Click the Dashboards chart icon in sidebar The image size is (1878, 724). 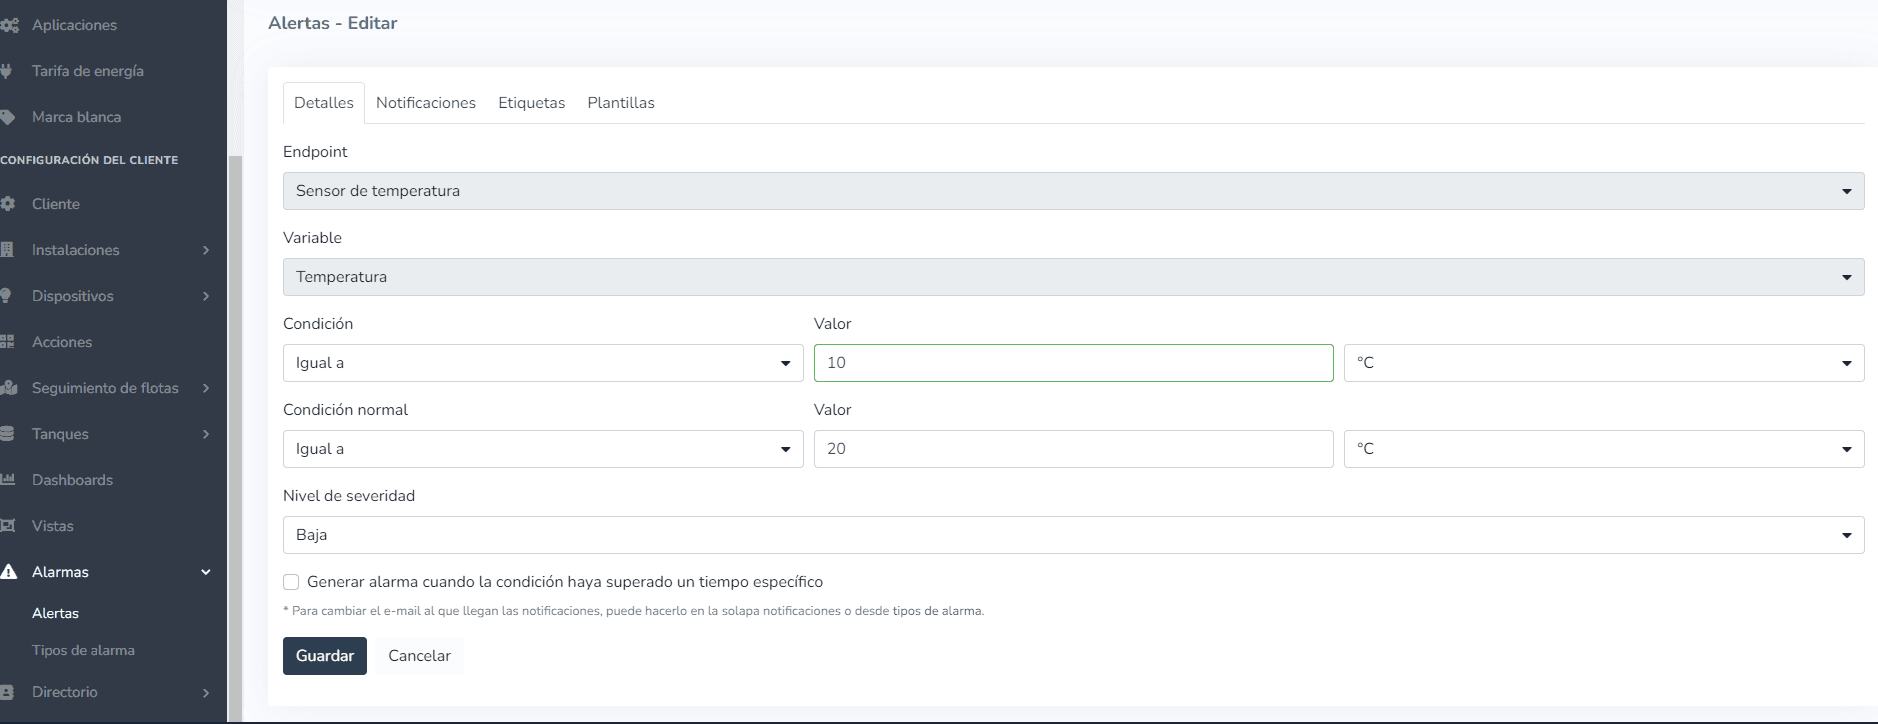[8, 480]
